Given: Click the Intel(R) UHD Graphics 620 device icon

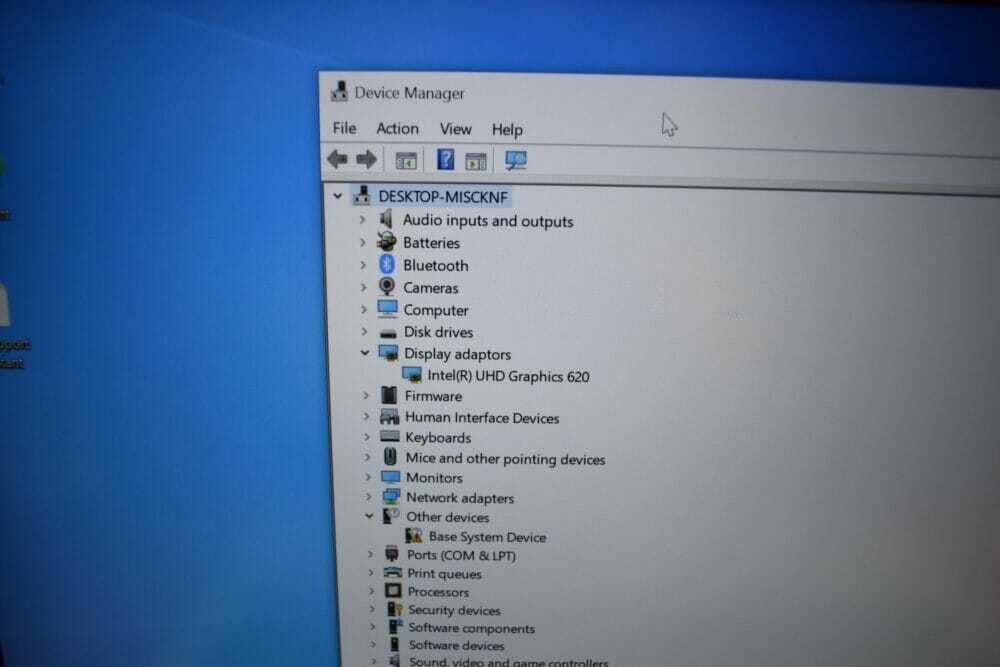Looking at the screenshot, I should point(412,375).
